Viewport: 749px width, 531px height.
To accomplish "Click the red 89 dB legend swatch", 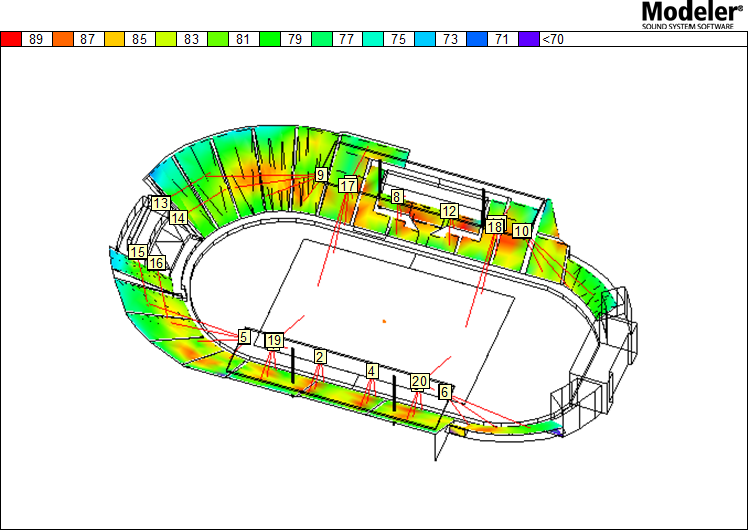I will click(12, 39).
